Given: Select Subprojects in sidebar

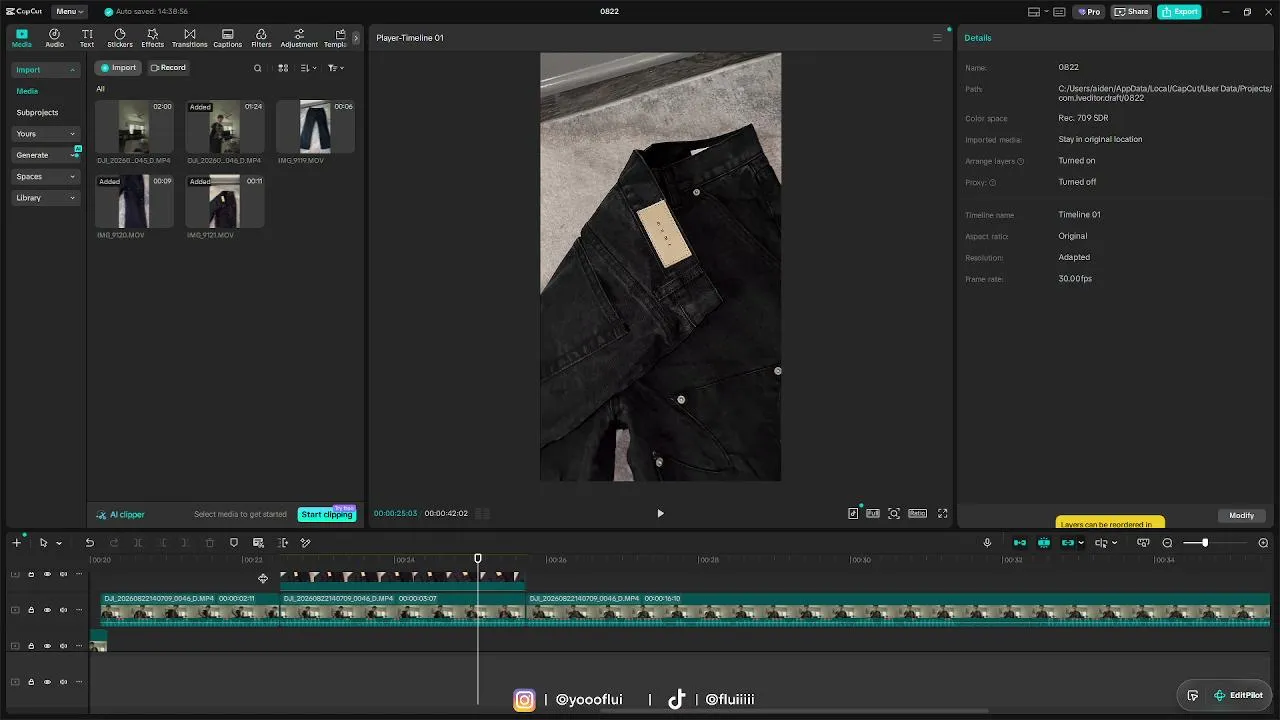Looking at the screenshot, I should point(37,113).
